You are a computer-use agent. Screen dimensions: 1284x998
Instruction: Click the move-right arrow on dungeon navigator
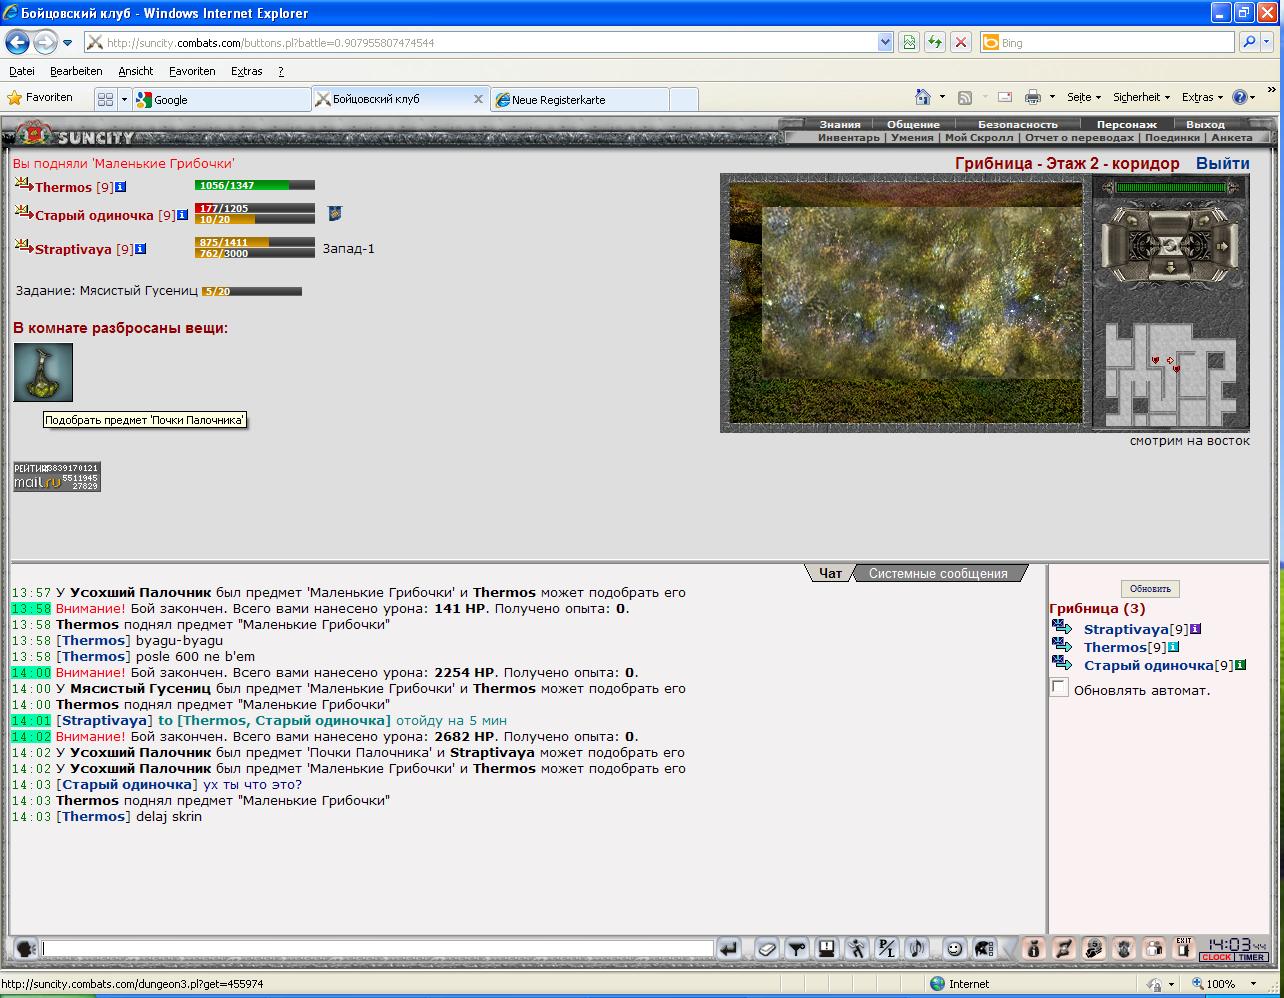(1224, 246)
